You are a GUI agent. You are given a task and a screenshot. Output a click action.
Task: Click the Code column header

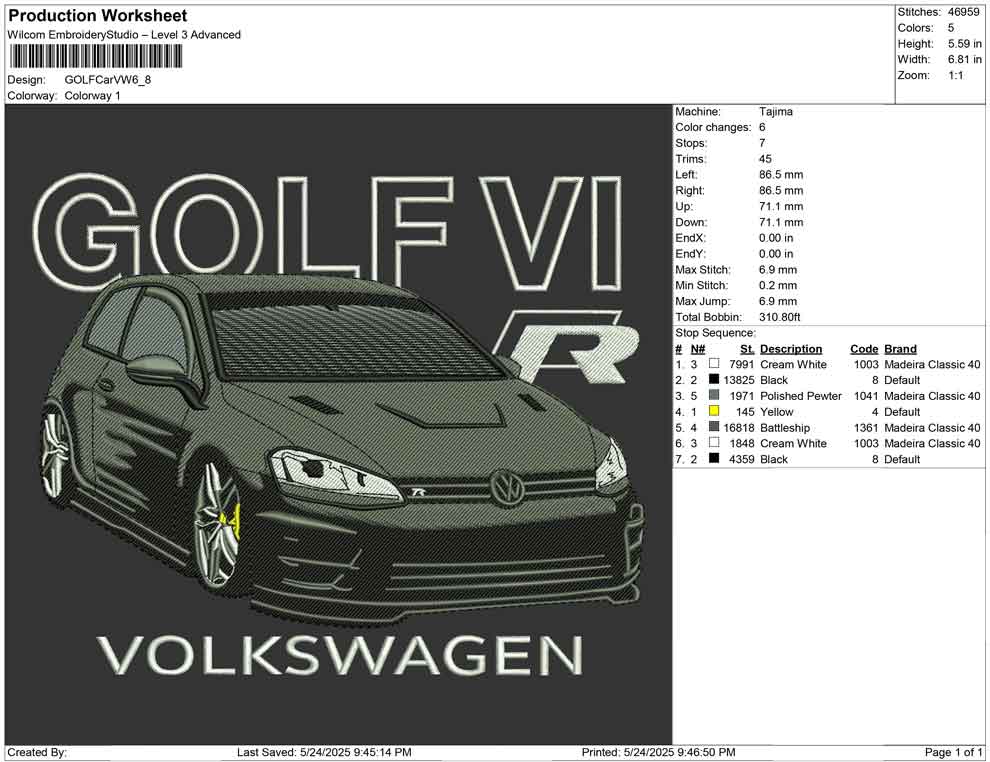pos(864,349)
